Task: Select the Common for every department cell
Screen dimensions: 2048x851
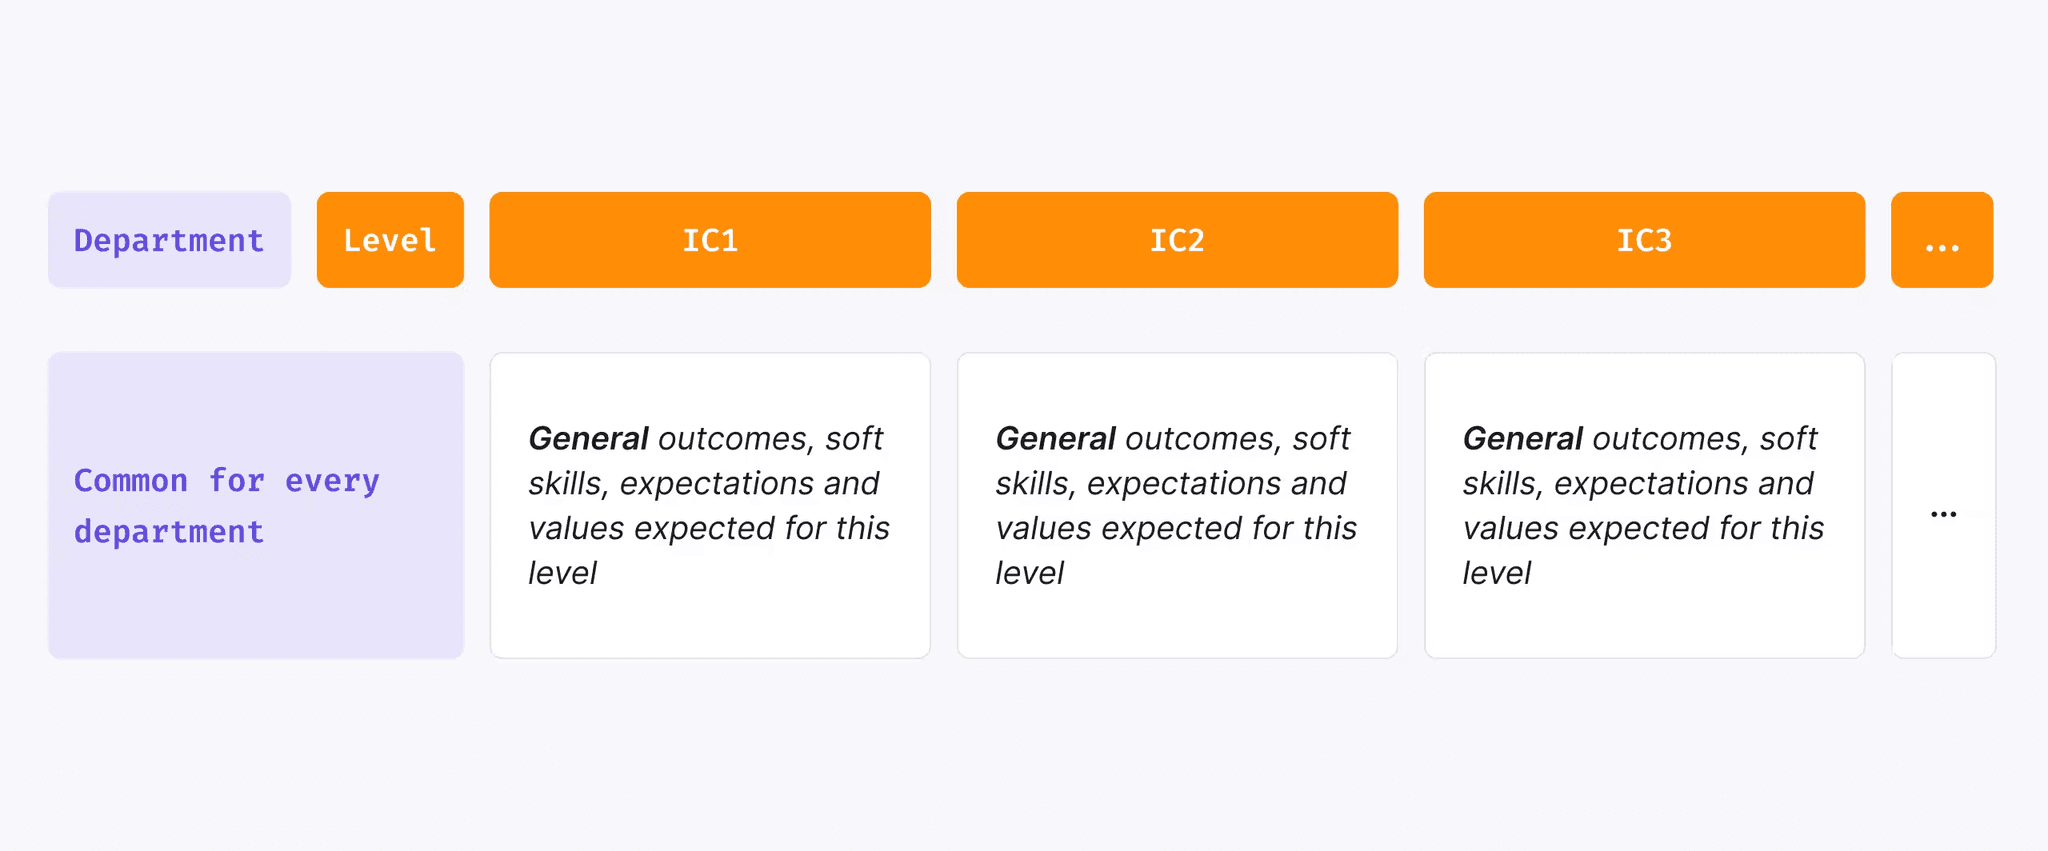Action: click(x=256, y=505)
